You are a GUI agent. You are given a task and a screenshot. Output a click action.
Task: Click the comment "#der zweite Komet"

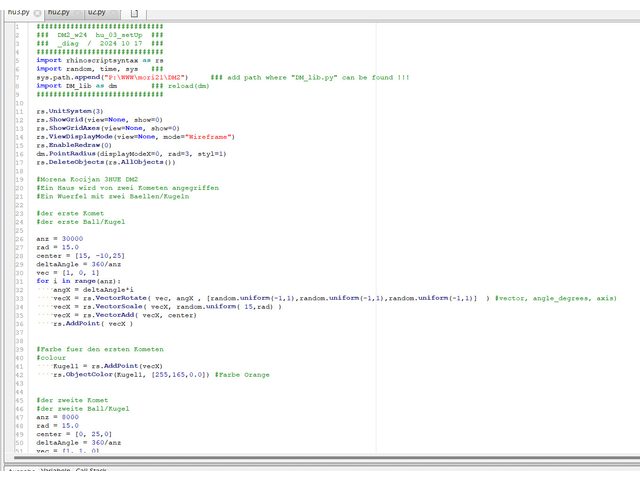[x=72, y=400]
